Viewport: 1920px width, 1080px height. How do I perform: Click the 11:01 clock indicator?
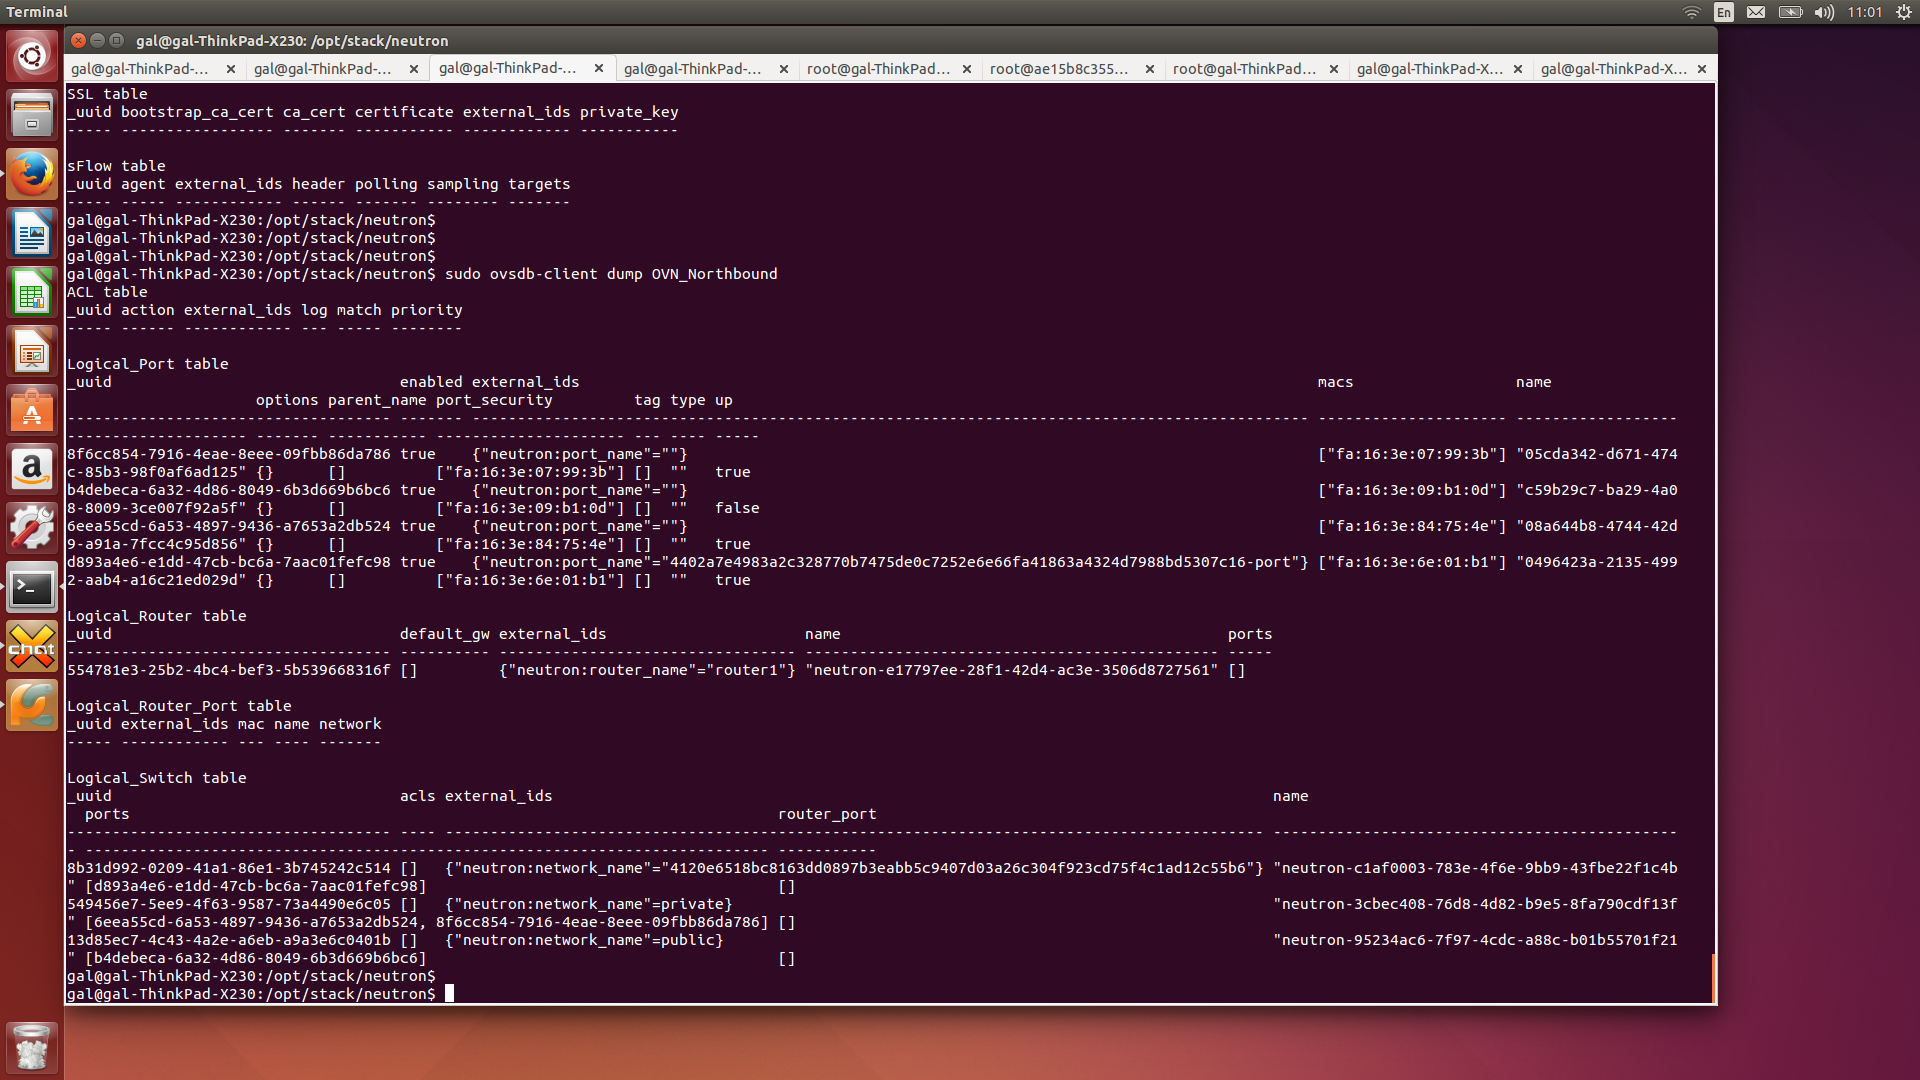click(x=1865, y=12)
